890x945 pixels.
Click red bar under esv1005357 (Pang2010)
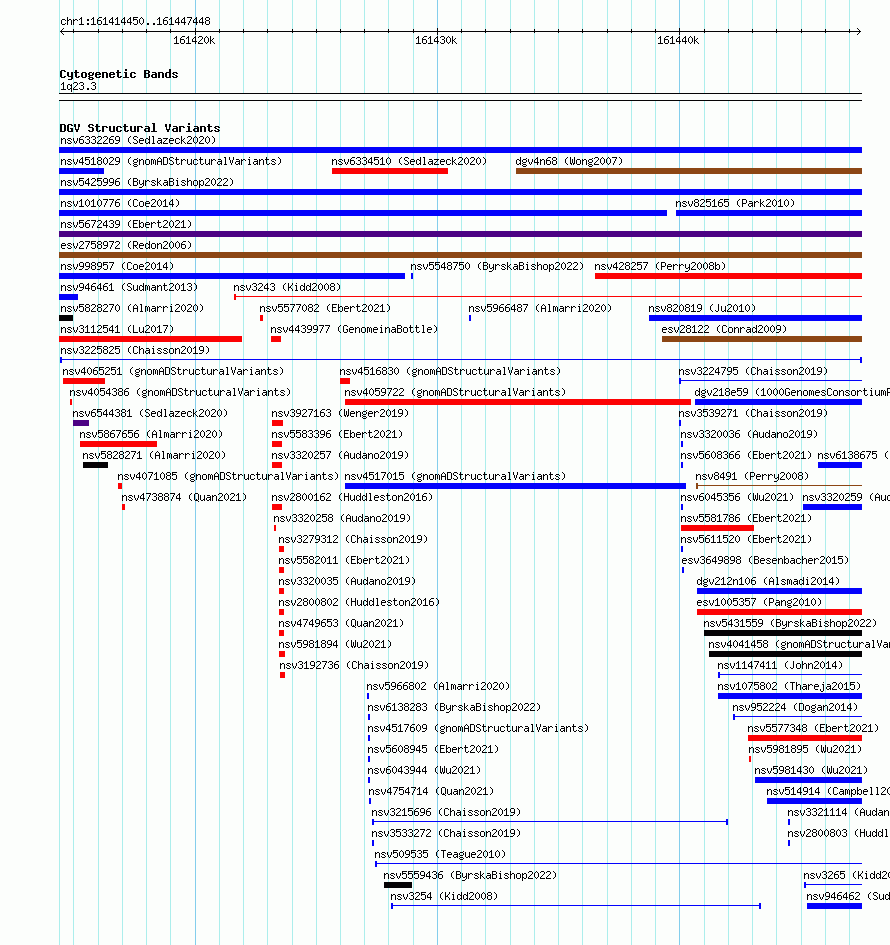(779, 612)
